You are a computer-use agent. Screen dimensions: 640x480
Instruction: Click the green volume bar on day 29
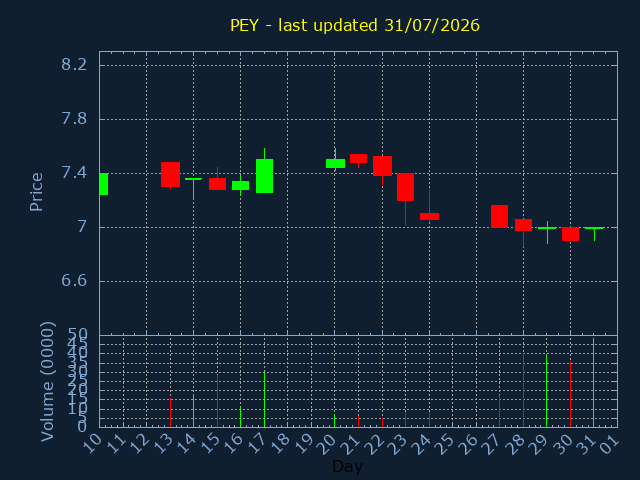coord(547,391)
